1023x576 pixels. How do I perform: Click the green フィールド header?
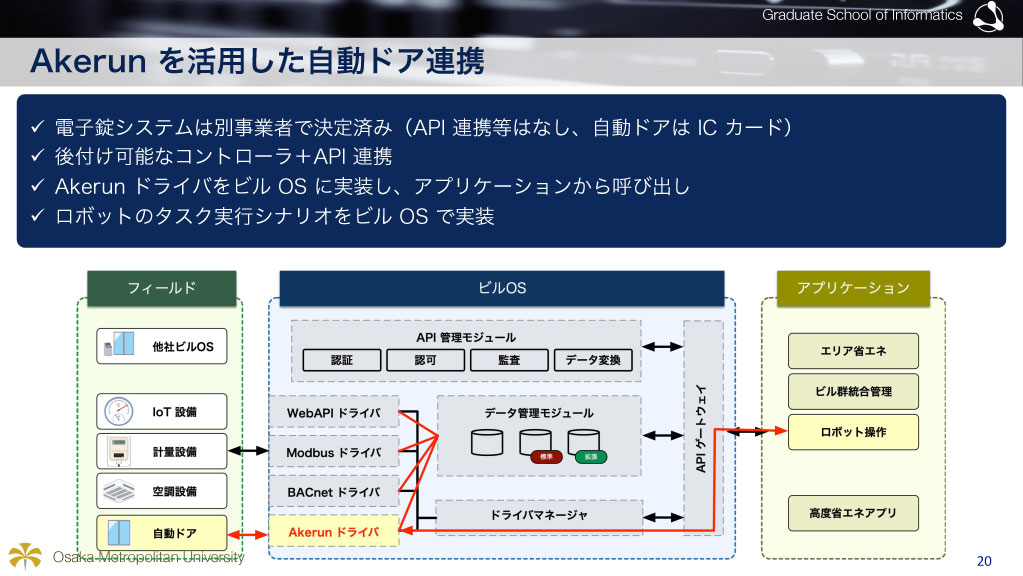(162, 288)
